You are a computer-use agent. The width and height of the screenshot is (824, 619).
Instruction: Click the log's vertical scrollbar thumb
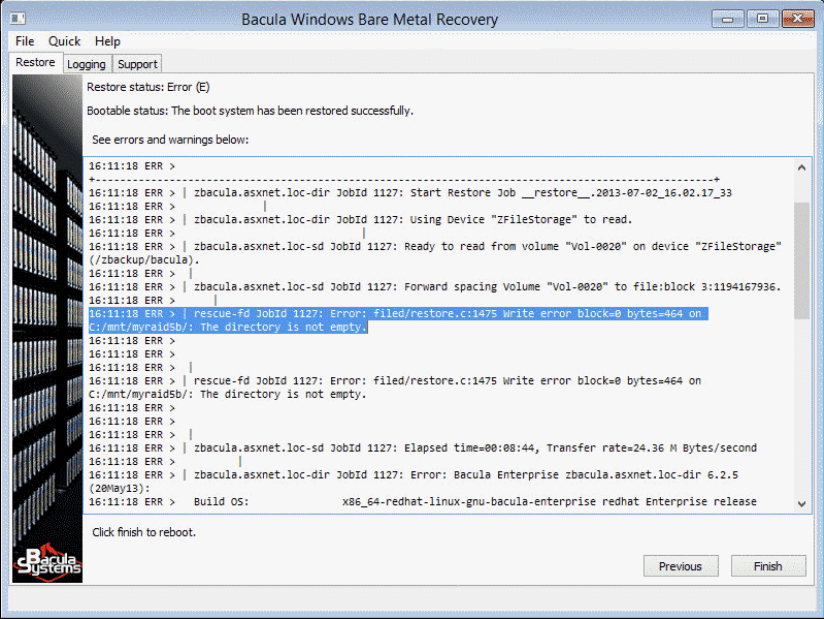point(802,260)
